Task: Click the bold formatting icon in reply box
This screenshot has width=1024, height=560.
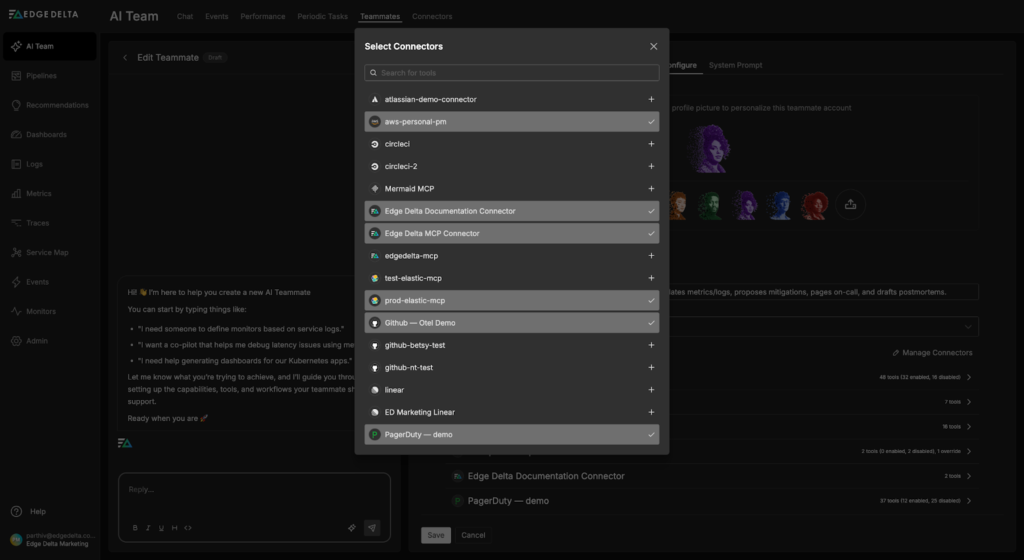Action: pyautogui.click(x=135, y=527)
